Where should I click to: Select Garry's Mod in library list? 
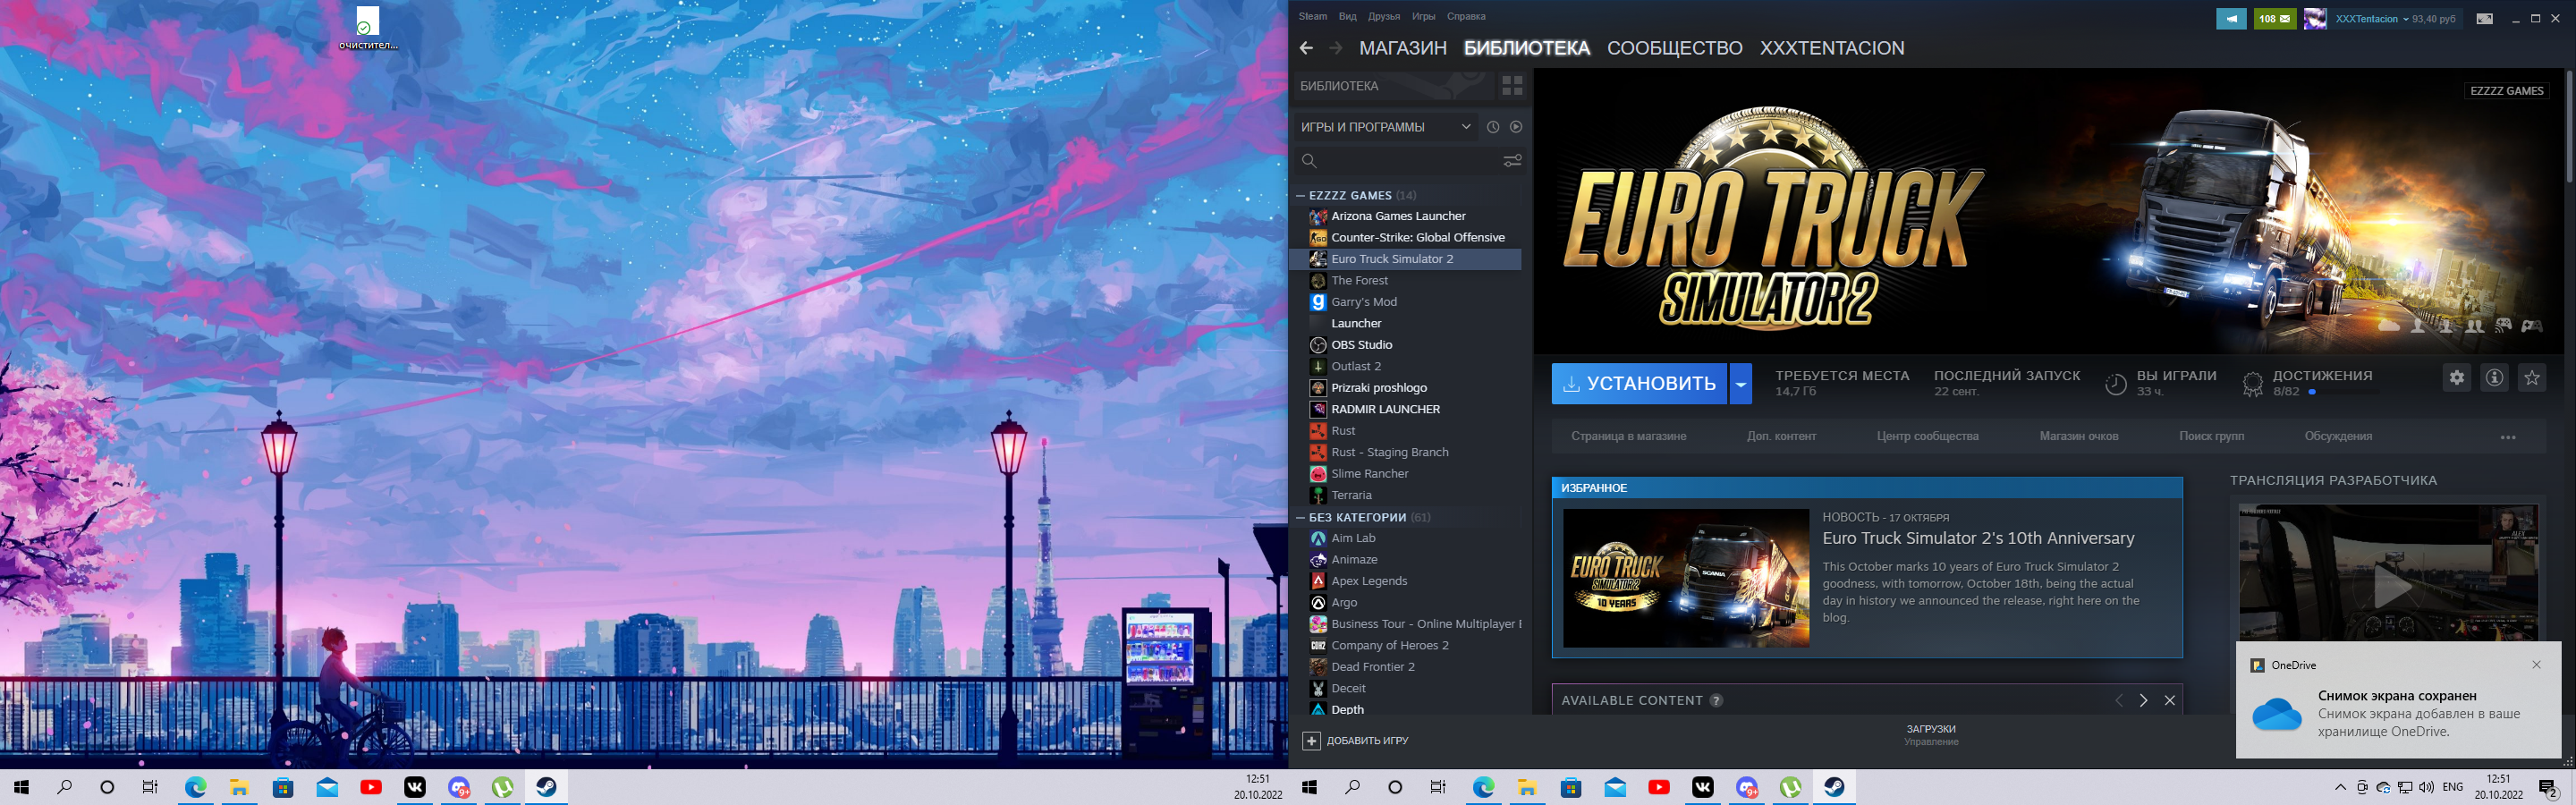pyautogui.click(x=1405, y=302)
